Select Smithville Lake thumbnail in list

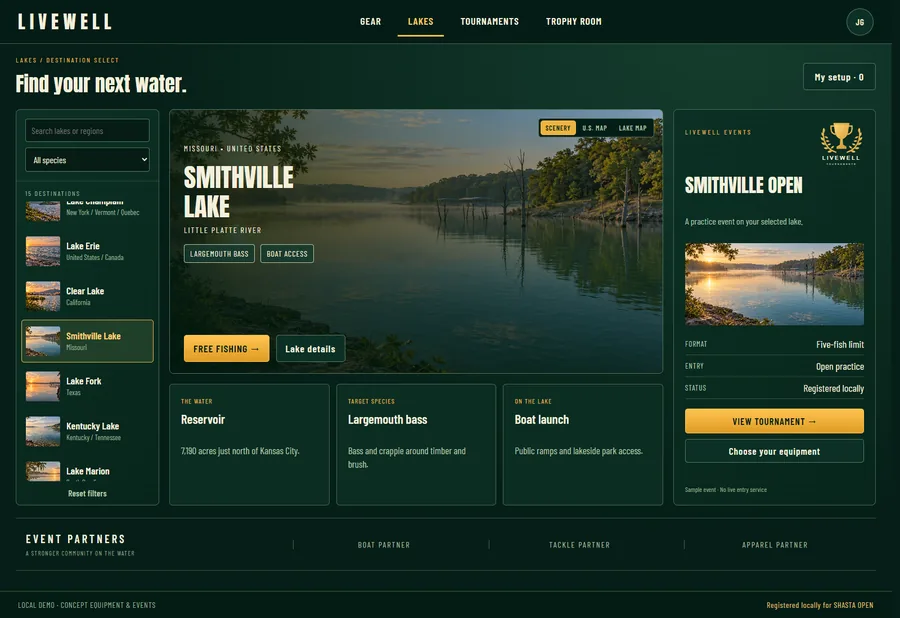(x=43, y=341)
